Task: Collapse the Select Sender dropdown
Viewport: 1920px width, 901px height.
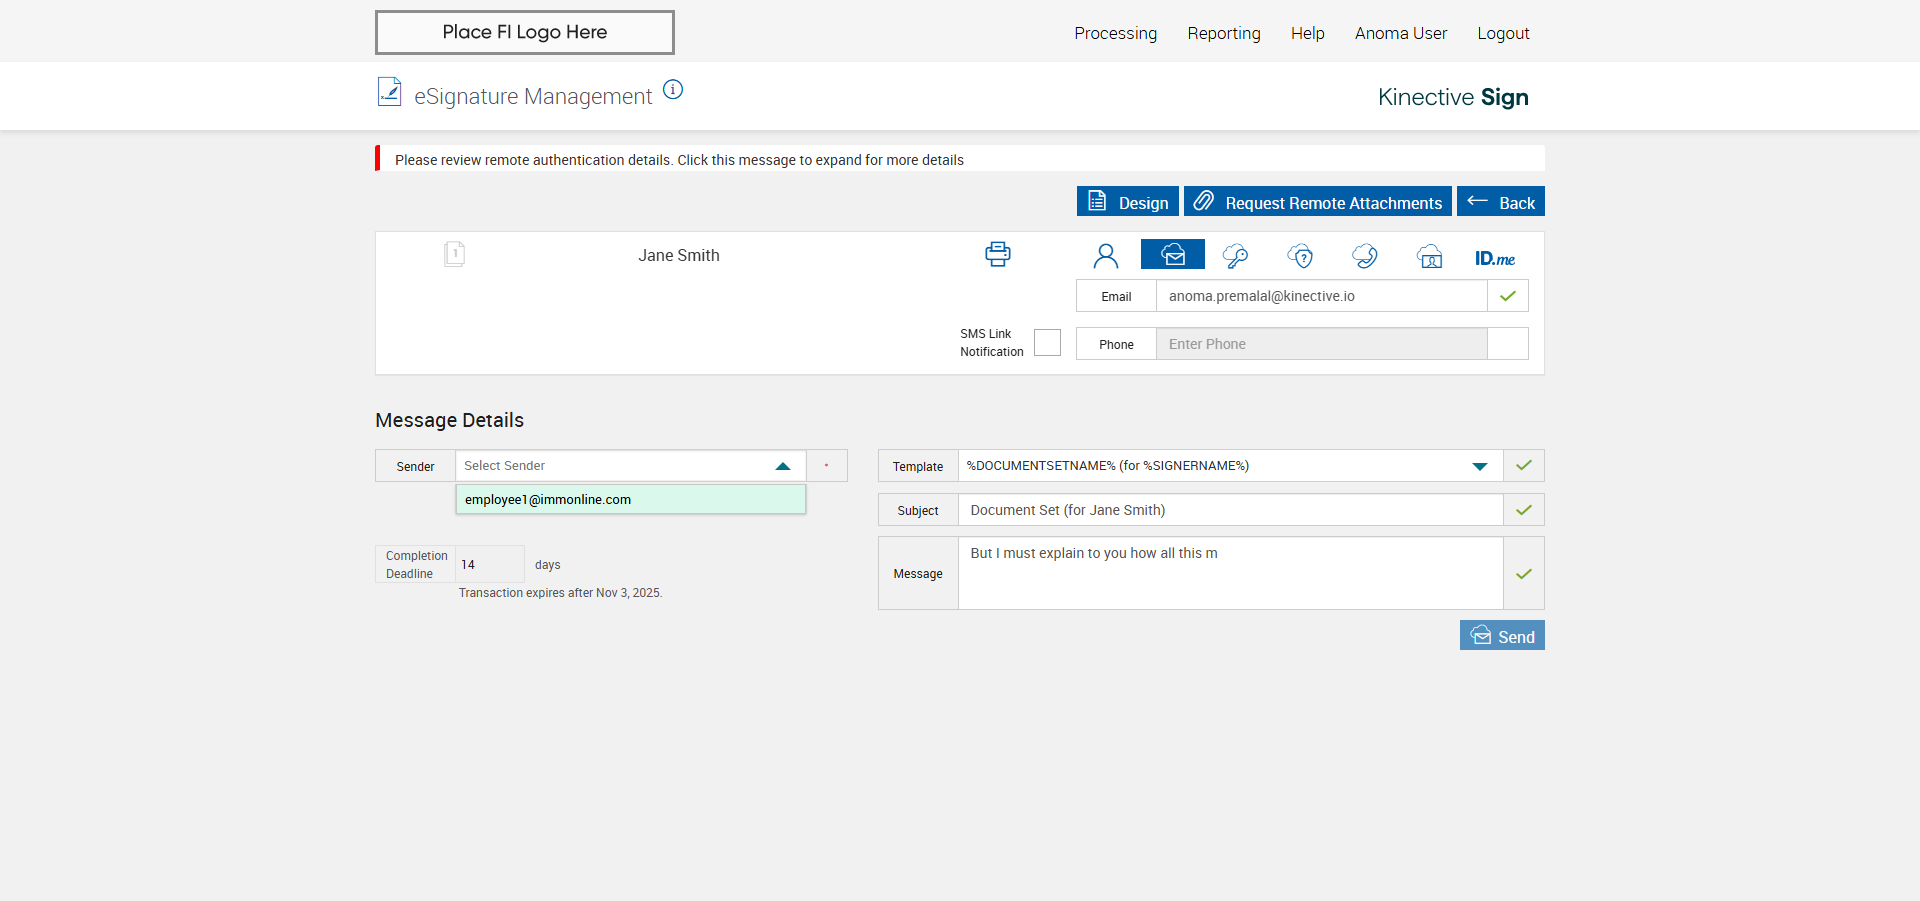Action: [x=783, y=466]
